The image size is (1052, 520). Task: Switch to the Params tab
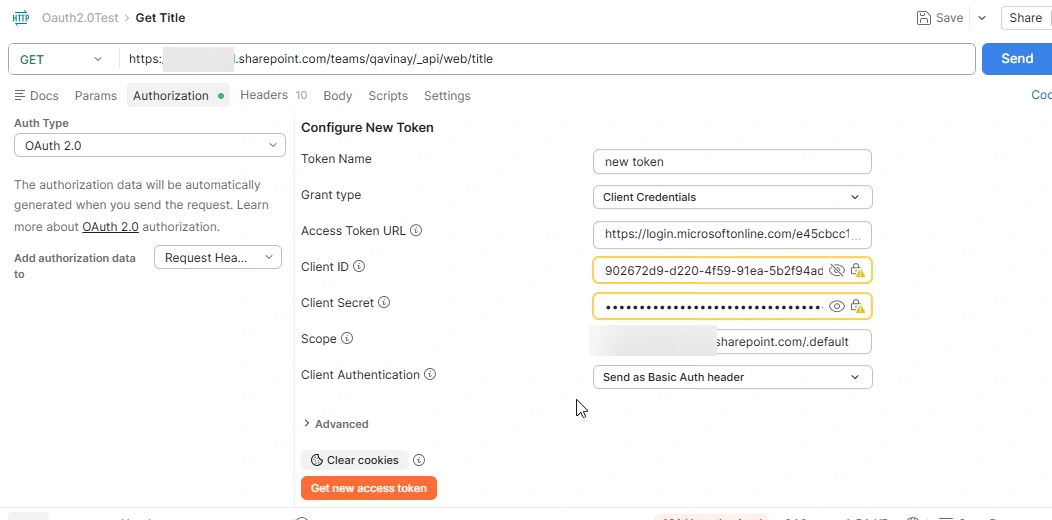point(96,96)
